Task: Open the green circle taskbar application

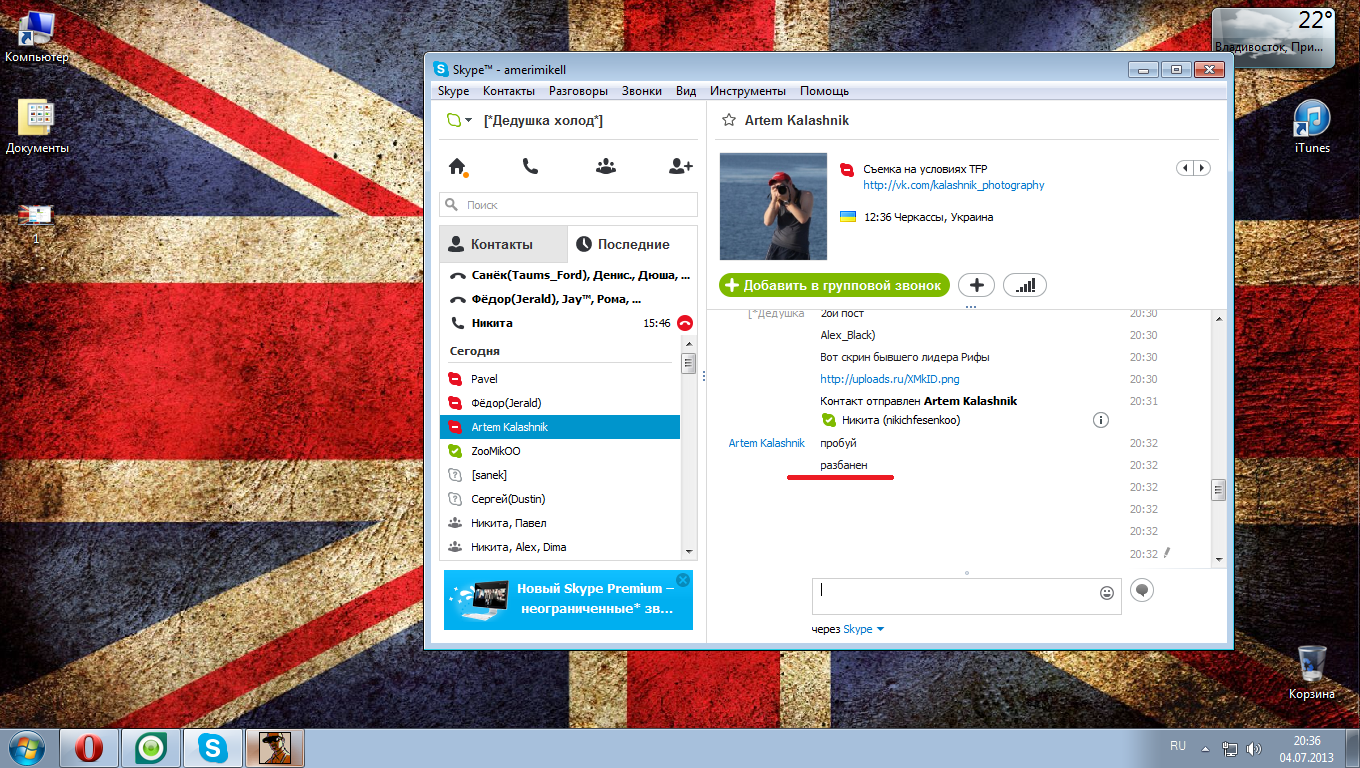Action: click(151, 748)
